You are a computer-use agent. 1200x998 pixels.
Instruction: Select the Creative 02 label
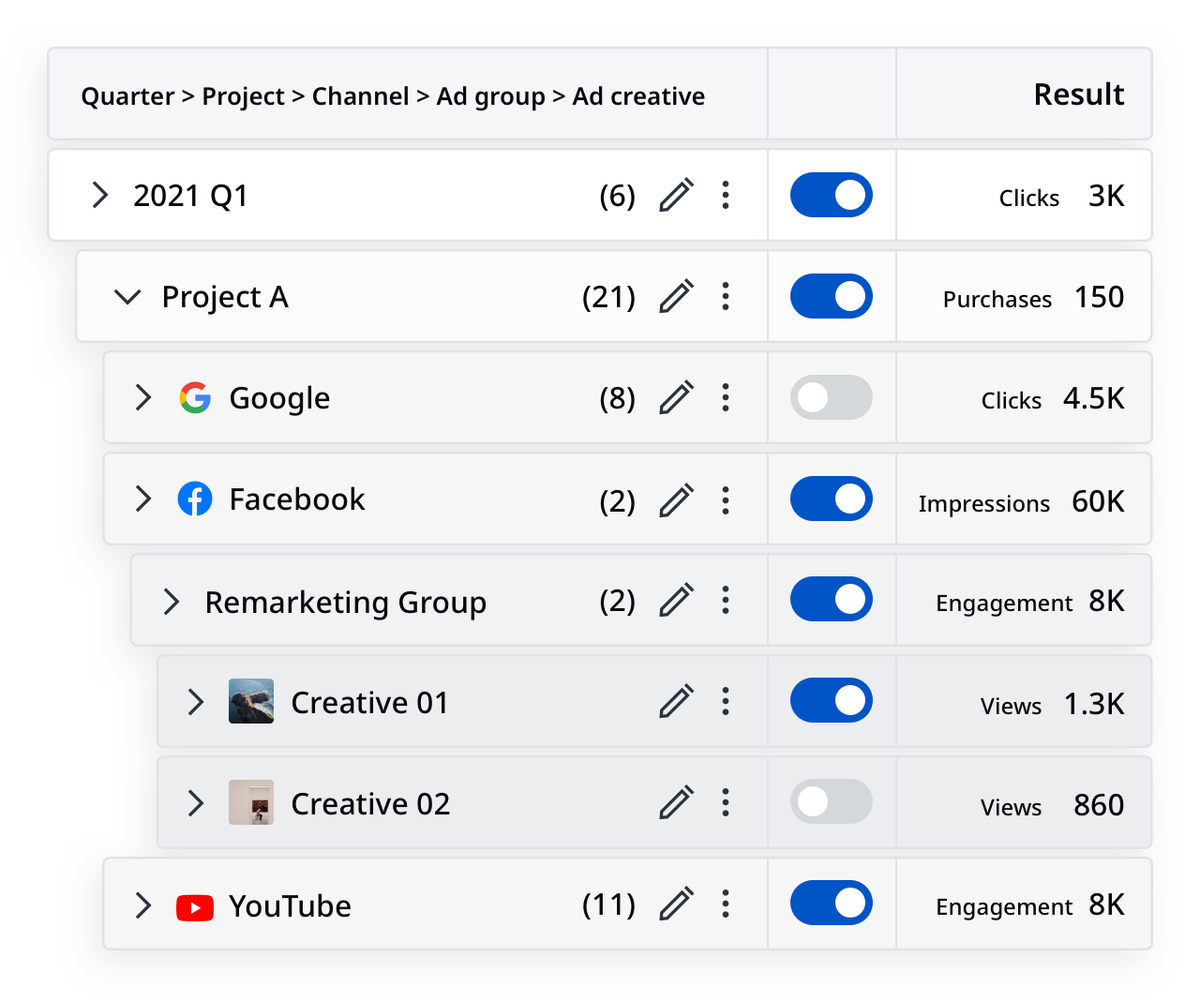pyautogui.click(x=370, y=803)
